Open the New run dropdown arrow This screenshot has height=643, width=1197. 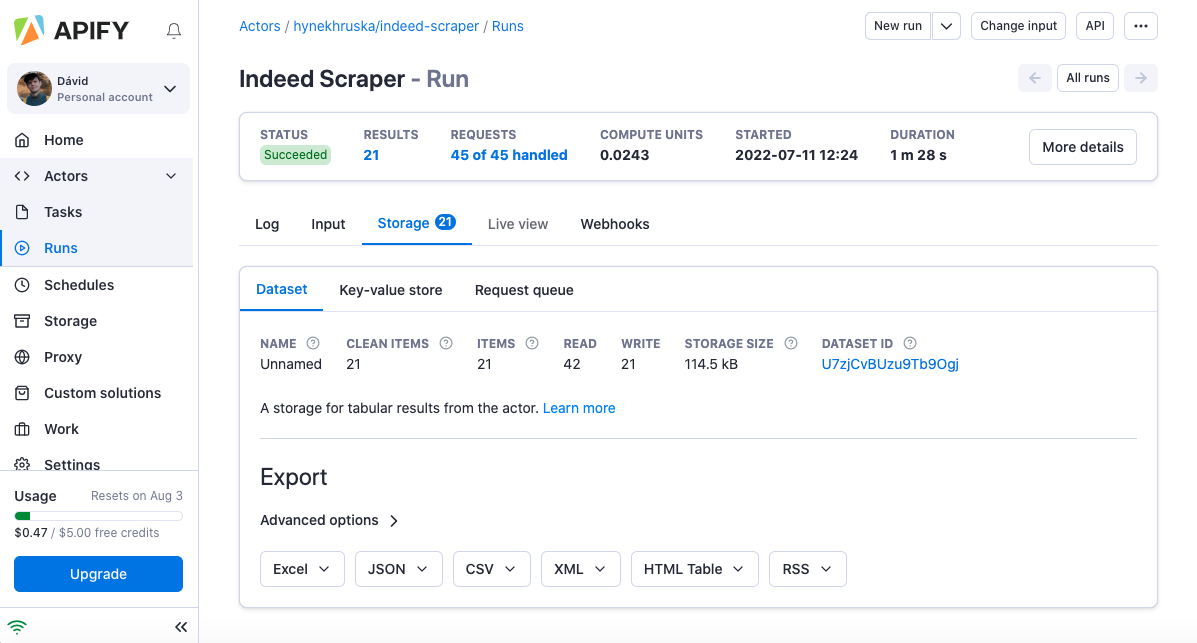point(946,26)
